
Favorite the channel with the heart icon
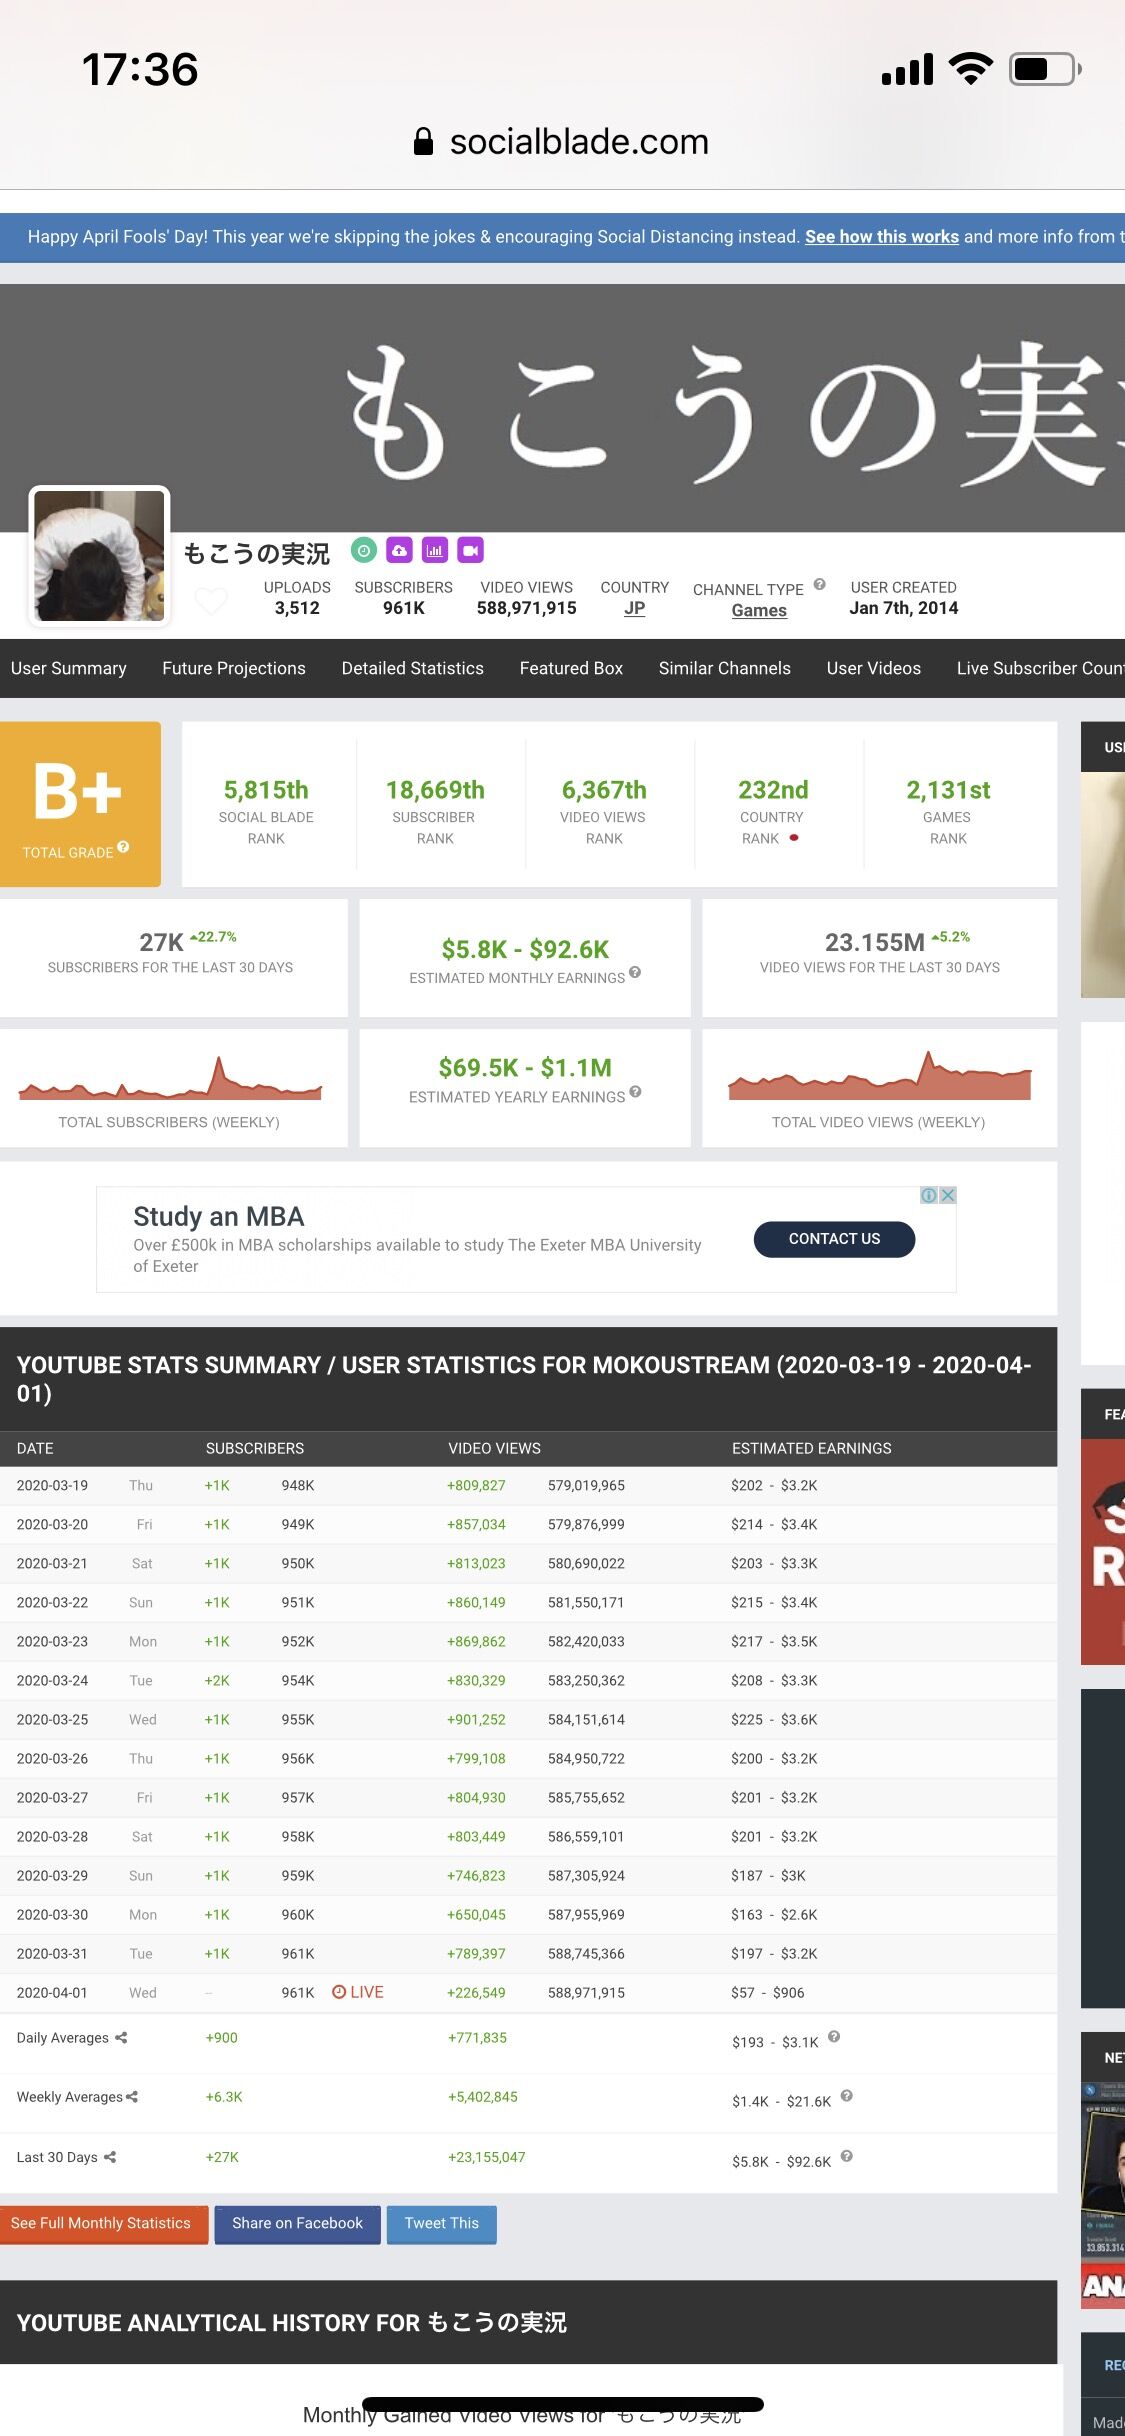tap(211, 601)
